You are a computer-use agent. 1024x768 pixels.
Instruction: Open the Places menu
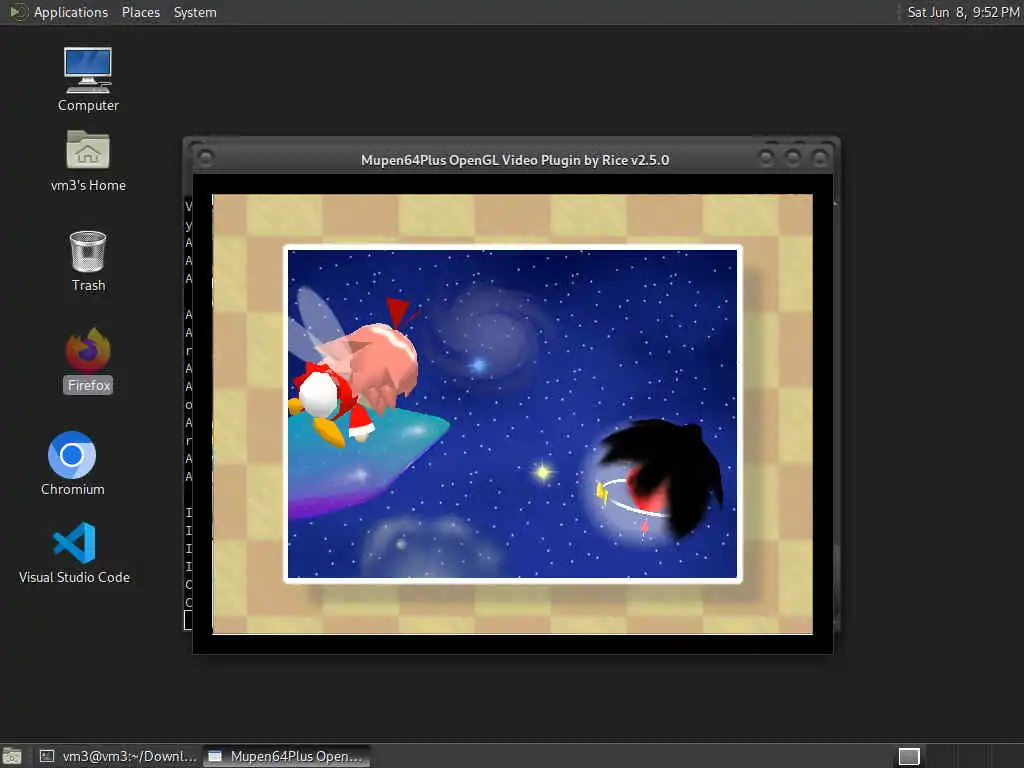point(140,12)
